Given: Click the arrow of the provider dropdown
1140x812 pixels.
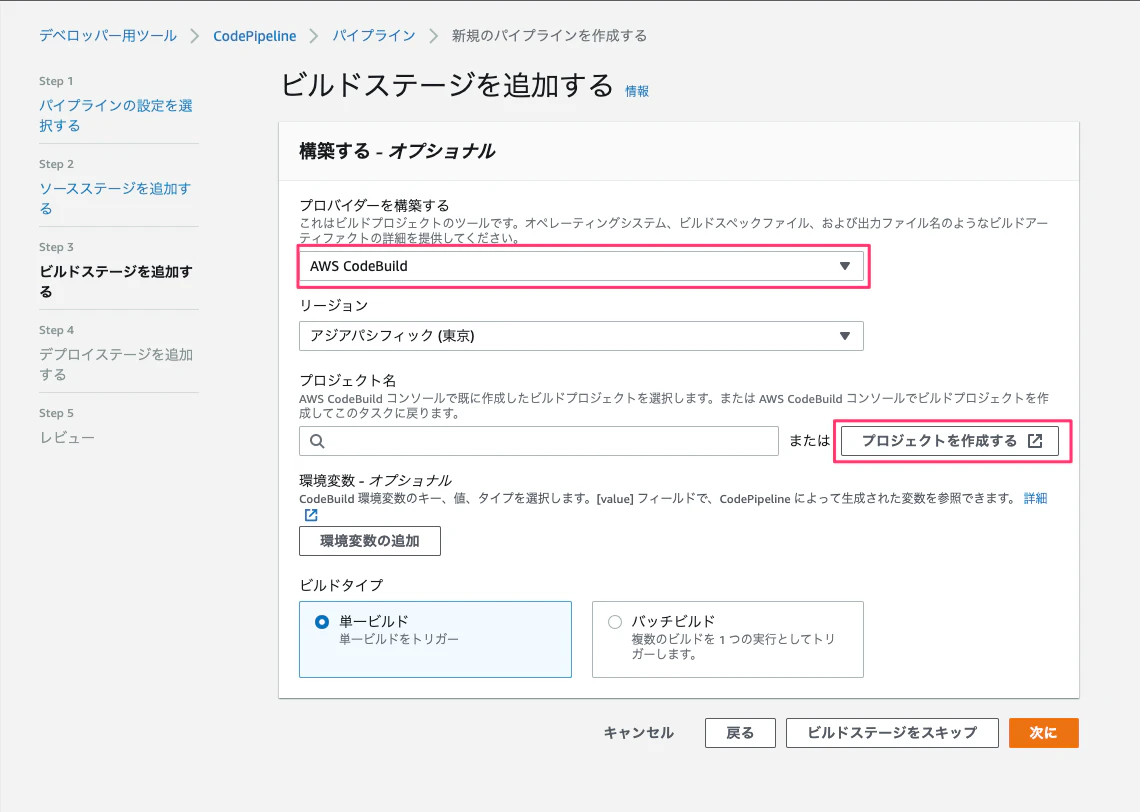Looking at the screenshot, I should 845,266.
